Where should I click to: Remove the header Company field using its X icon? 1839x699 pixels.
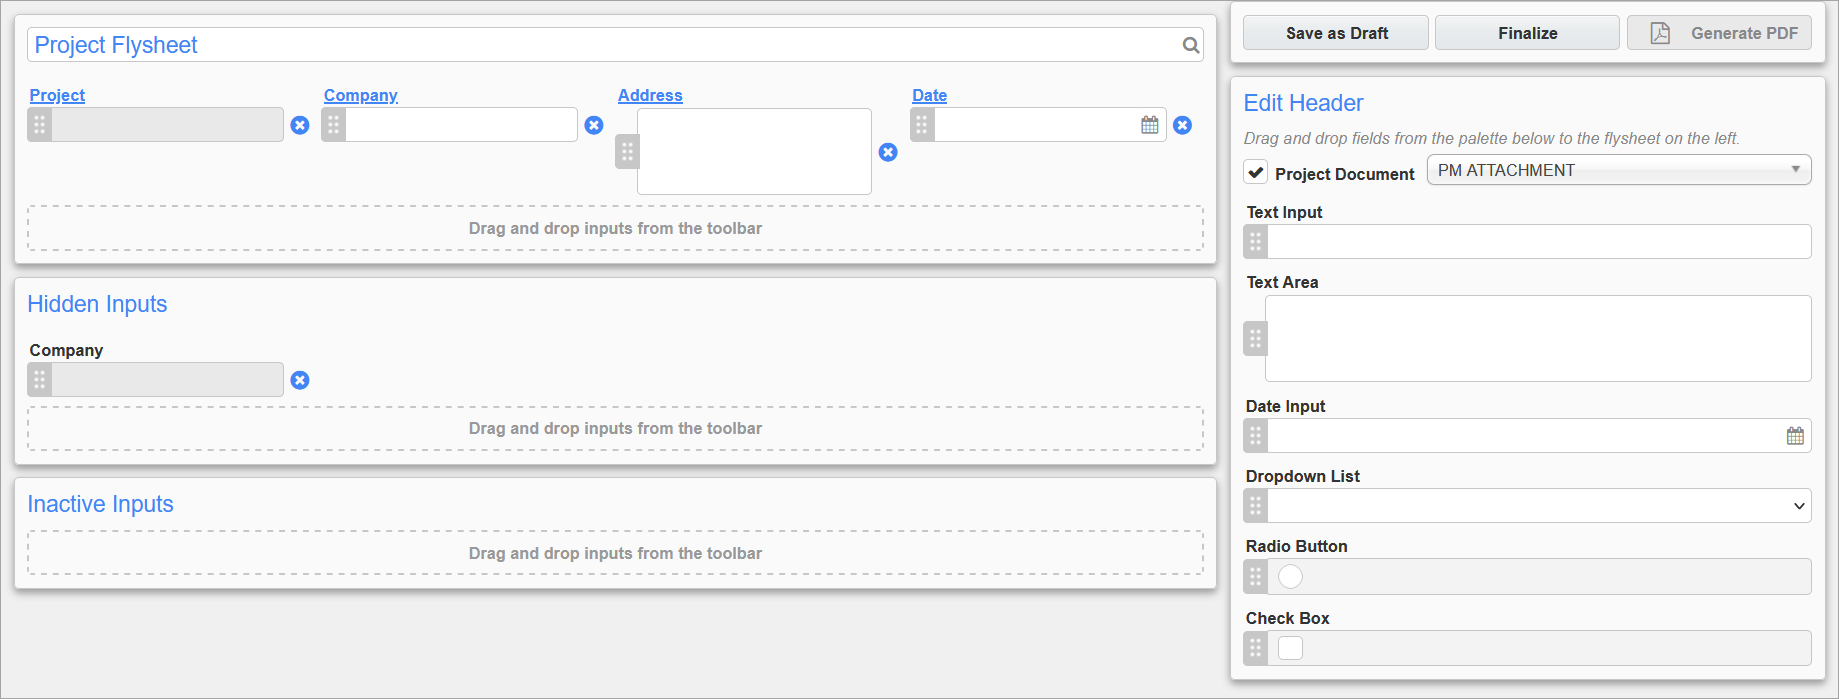(x=594, y=125)
